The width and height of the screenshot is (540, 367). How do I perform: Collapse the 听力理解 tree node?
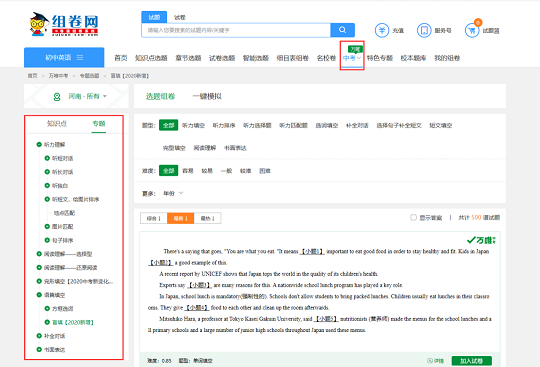39,145
